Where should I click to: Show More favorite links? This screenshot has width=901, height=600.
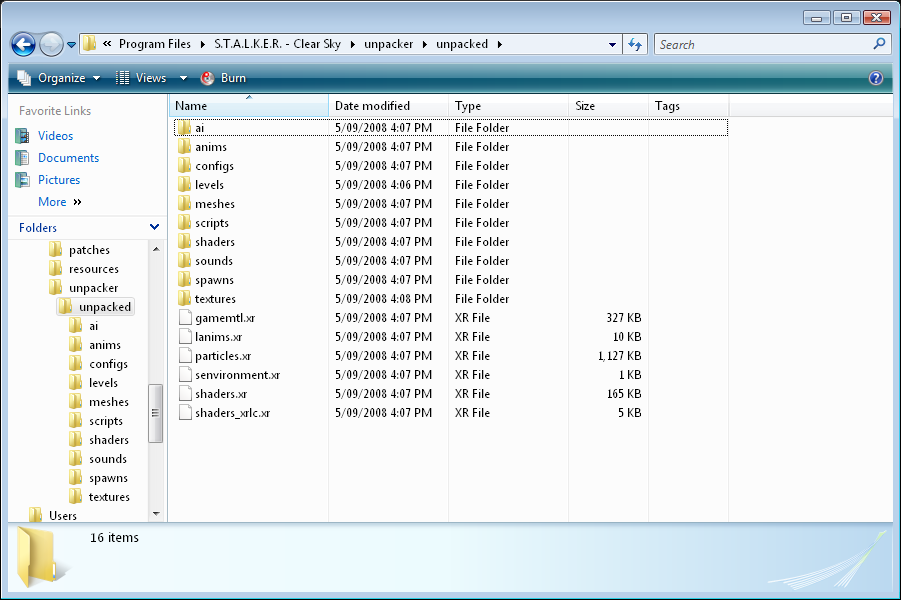[59, 202]
